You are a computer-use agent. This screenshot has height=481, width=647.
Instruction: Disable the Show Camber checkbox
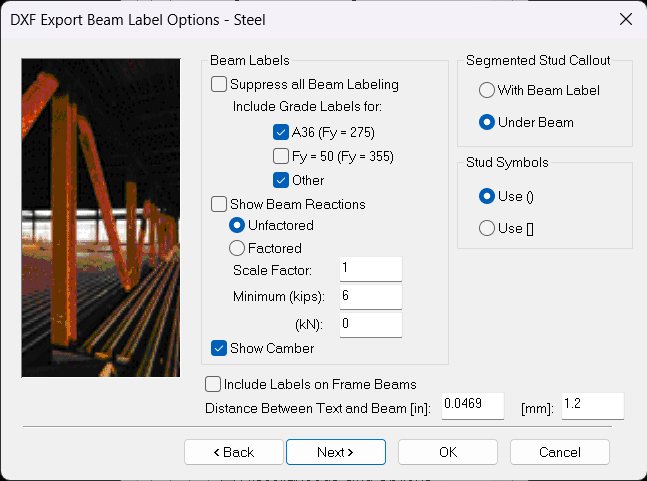(x=219, y=348)
